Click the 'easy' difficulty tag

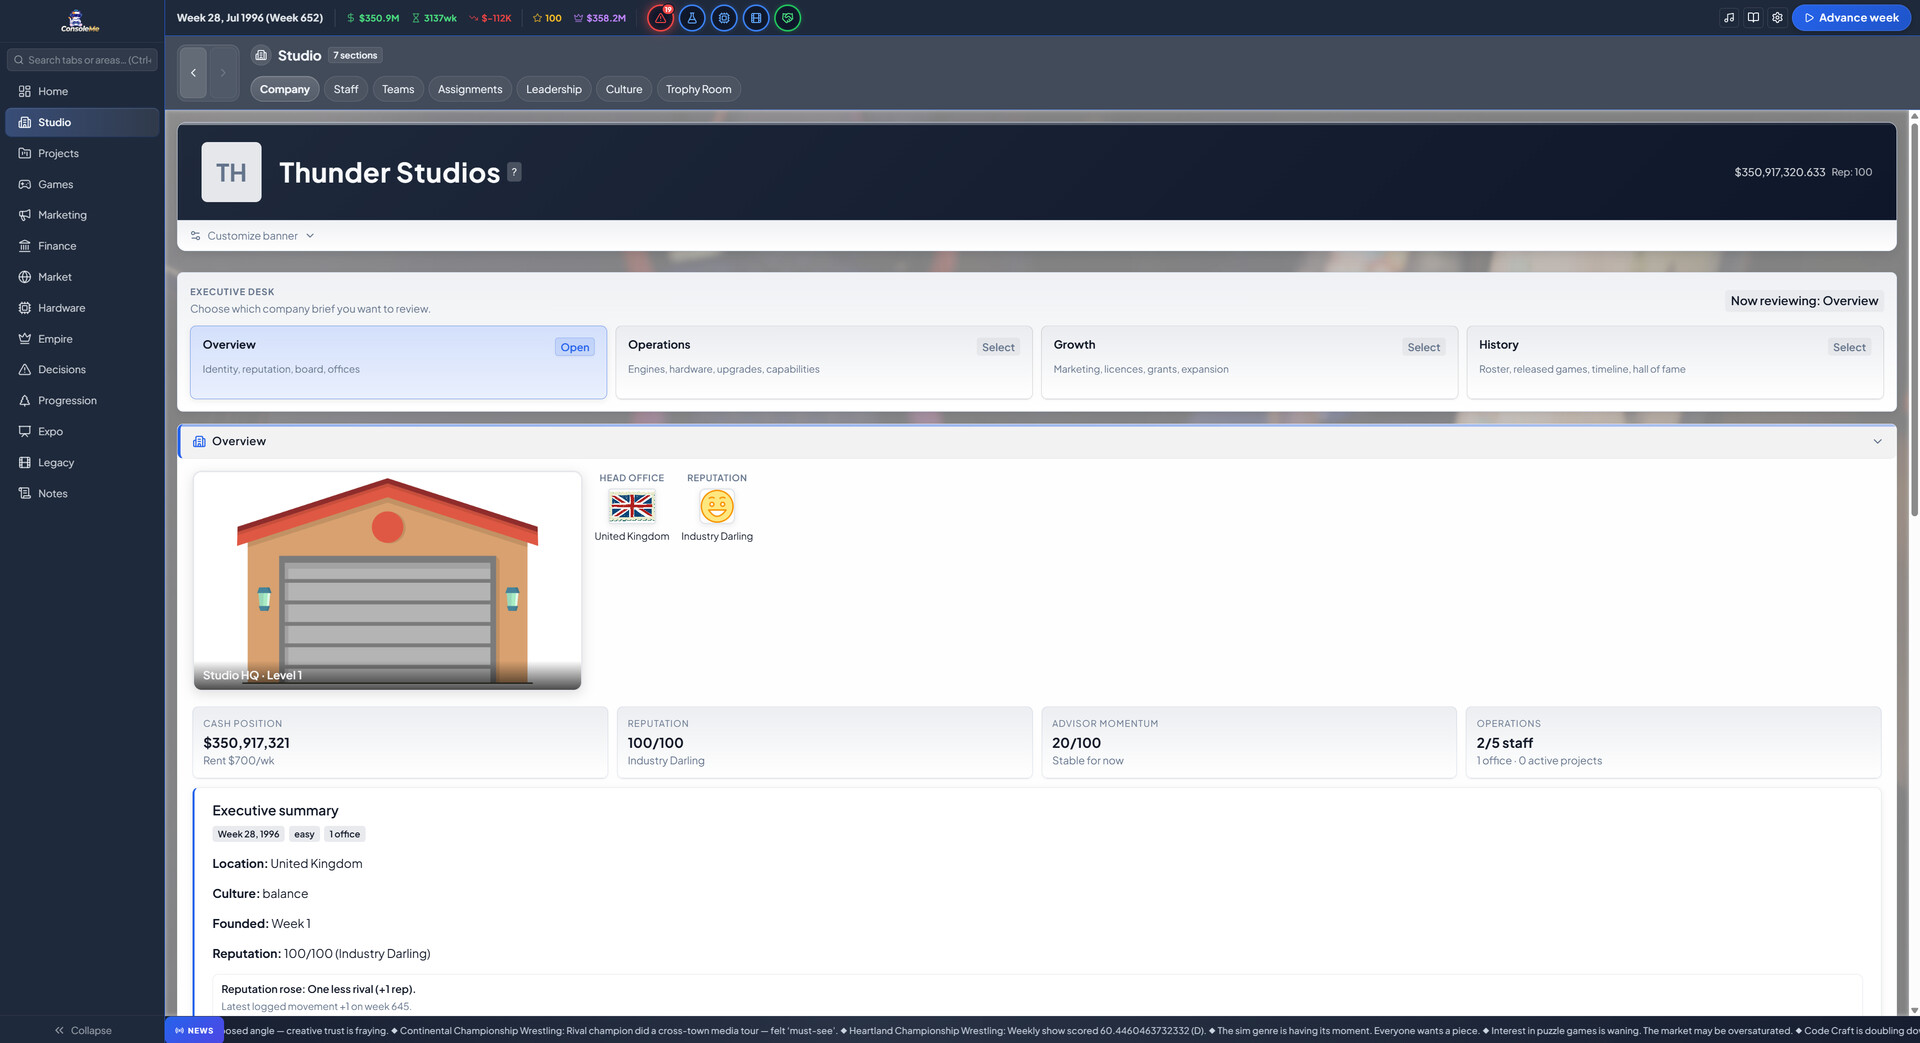pos(304,834)
